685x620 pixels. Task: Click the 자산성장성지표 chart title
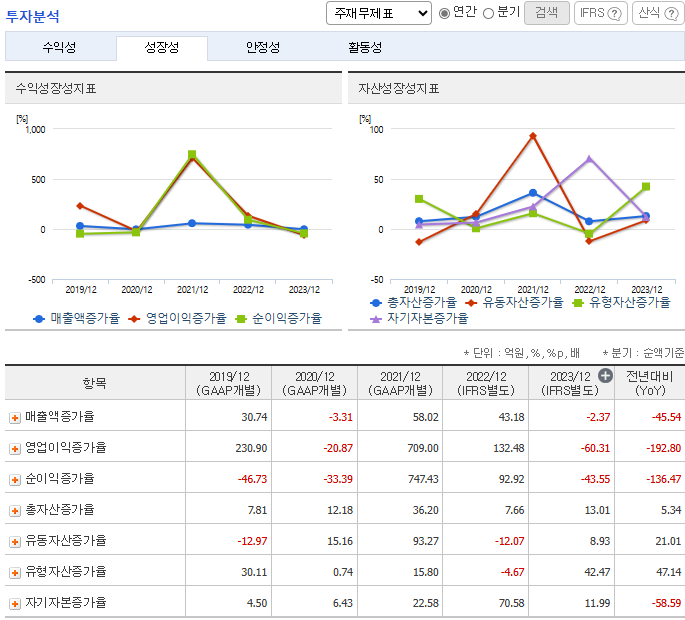coord(398,89)
